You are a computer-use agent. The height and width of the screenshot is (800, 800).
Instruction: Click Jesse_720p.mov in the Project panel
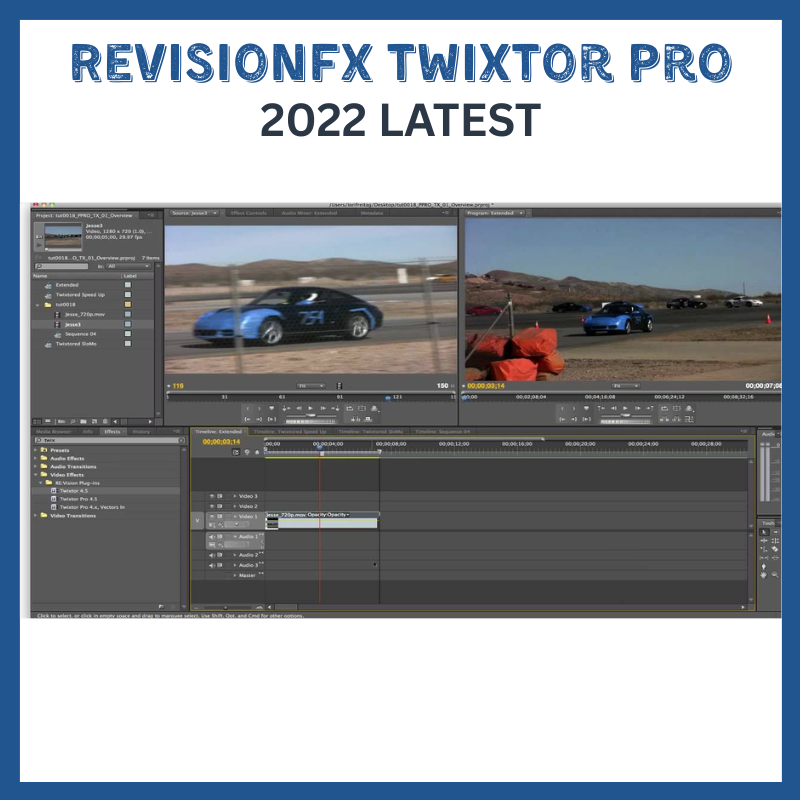pyautogui.click(x=84, y=314)
